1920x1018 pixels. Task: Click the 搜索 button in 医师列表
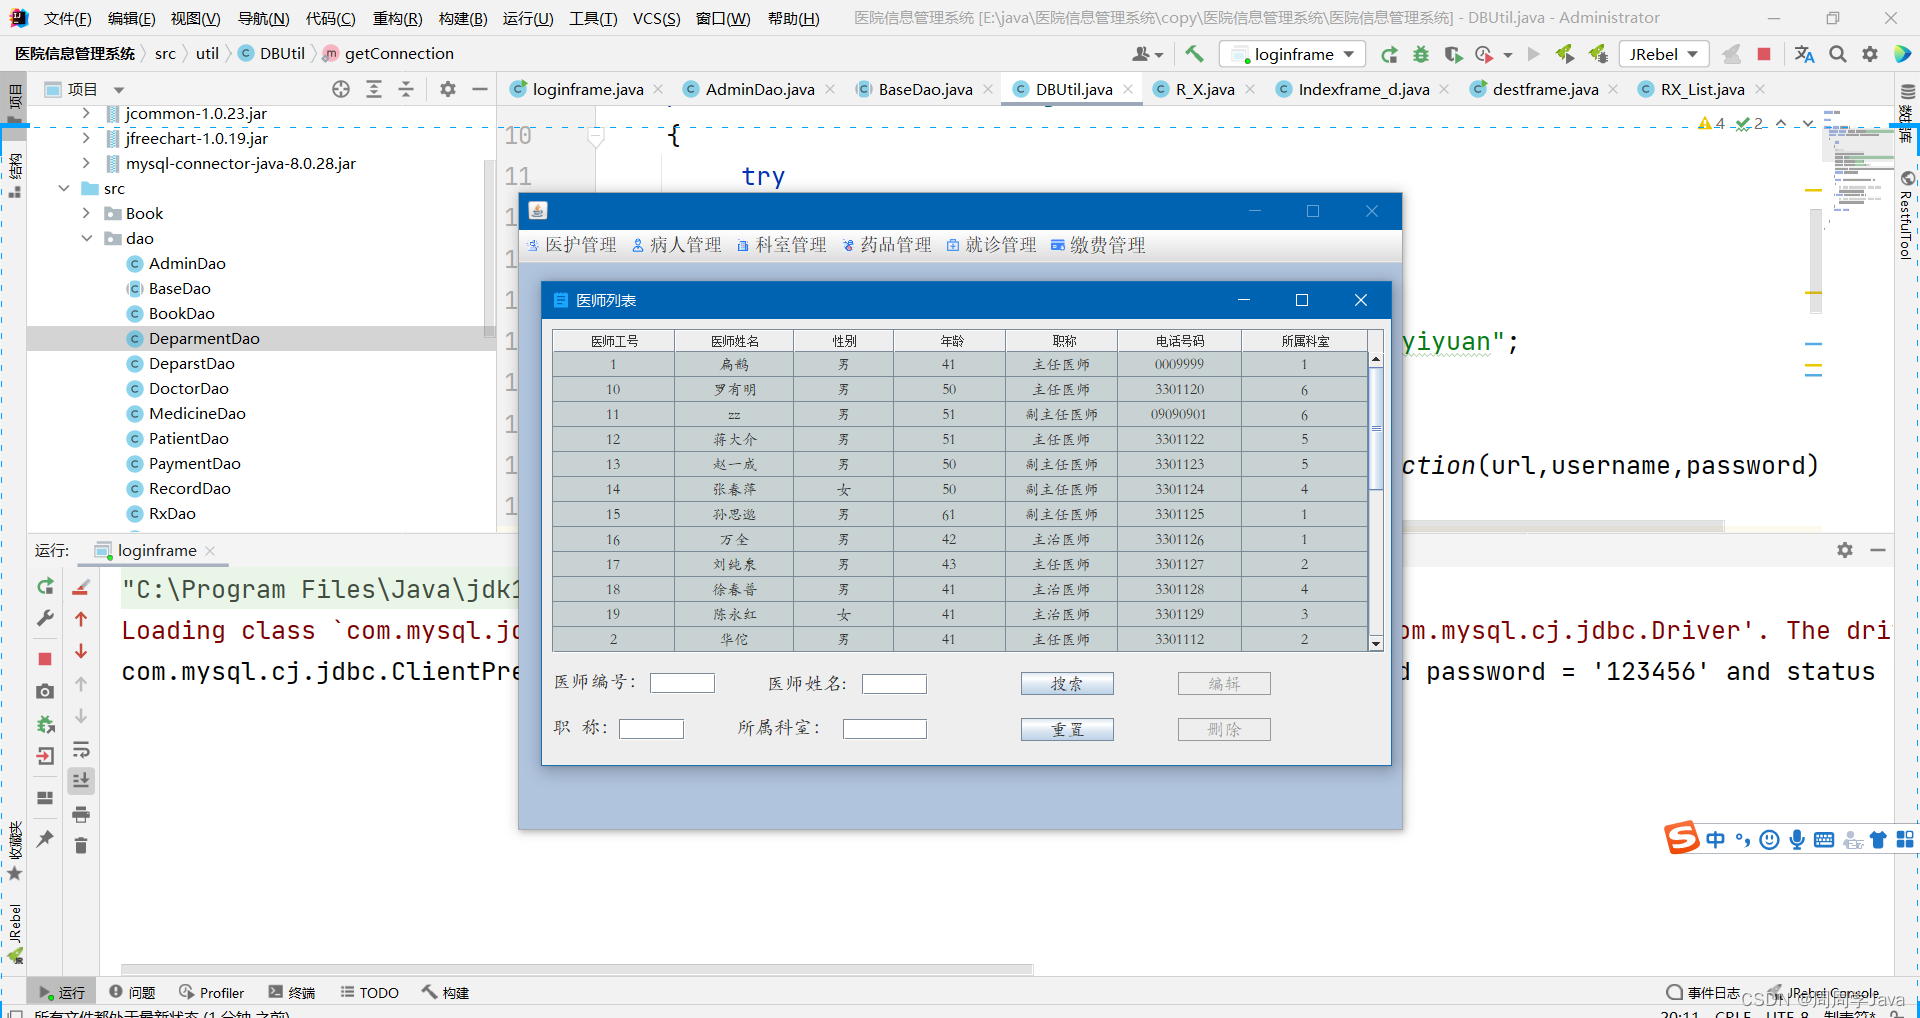[x=1066, y=683]
